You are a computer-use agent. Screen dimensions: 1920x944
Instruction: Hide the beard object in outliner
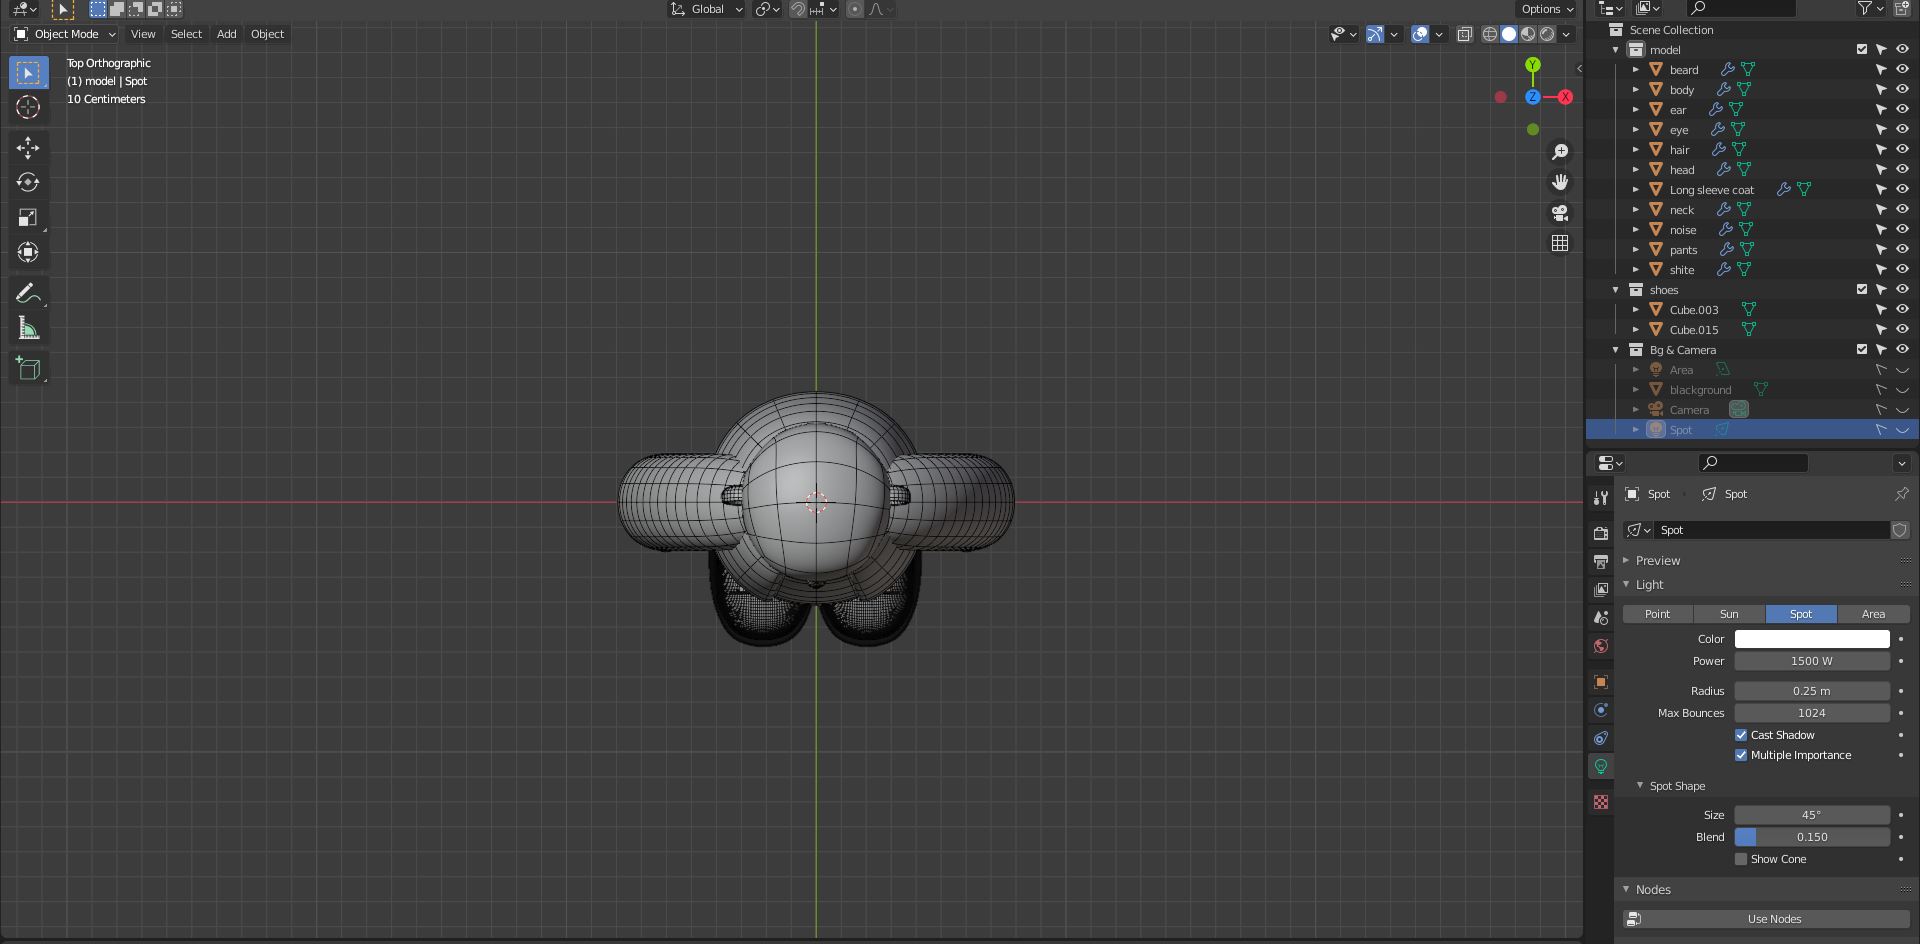(1902, 69)
